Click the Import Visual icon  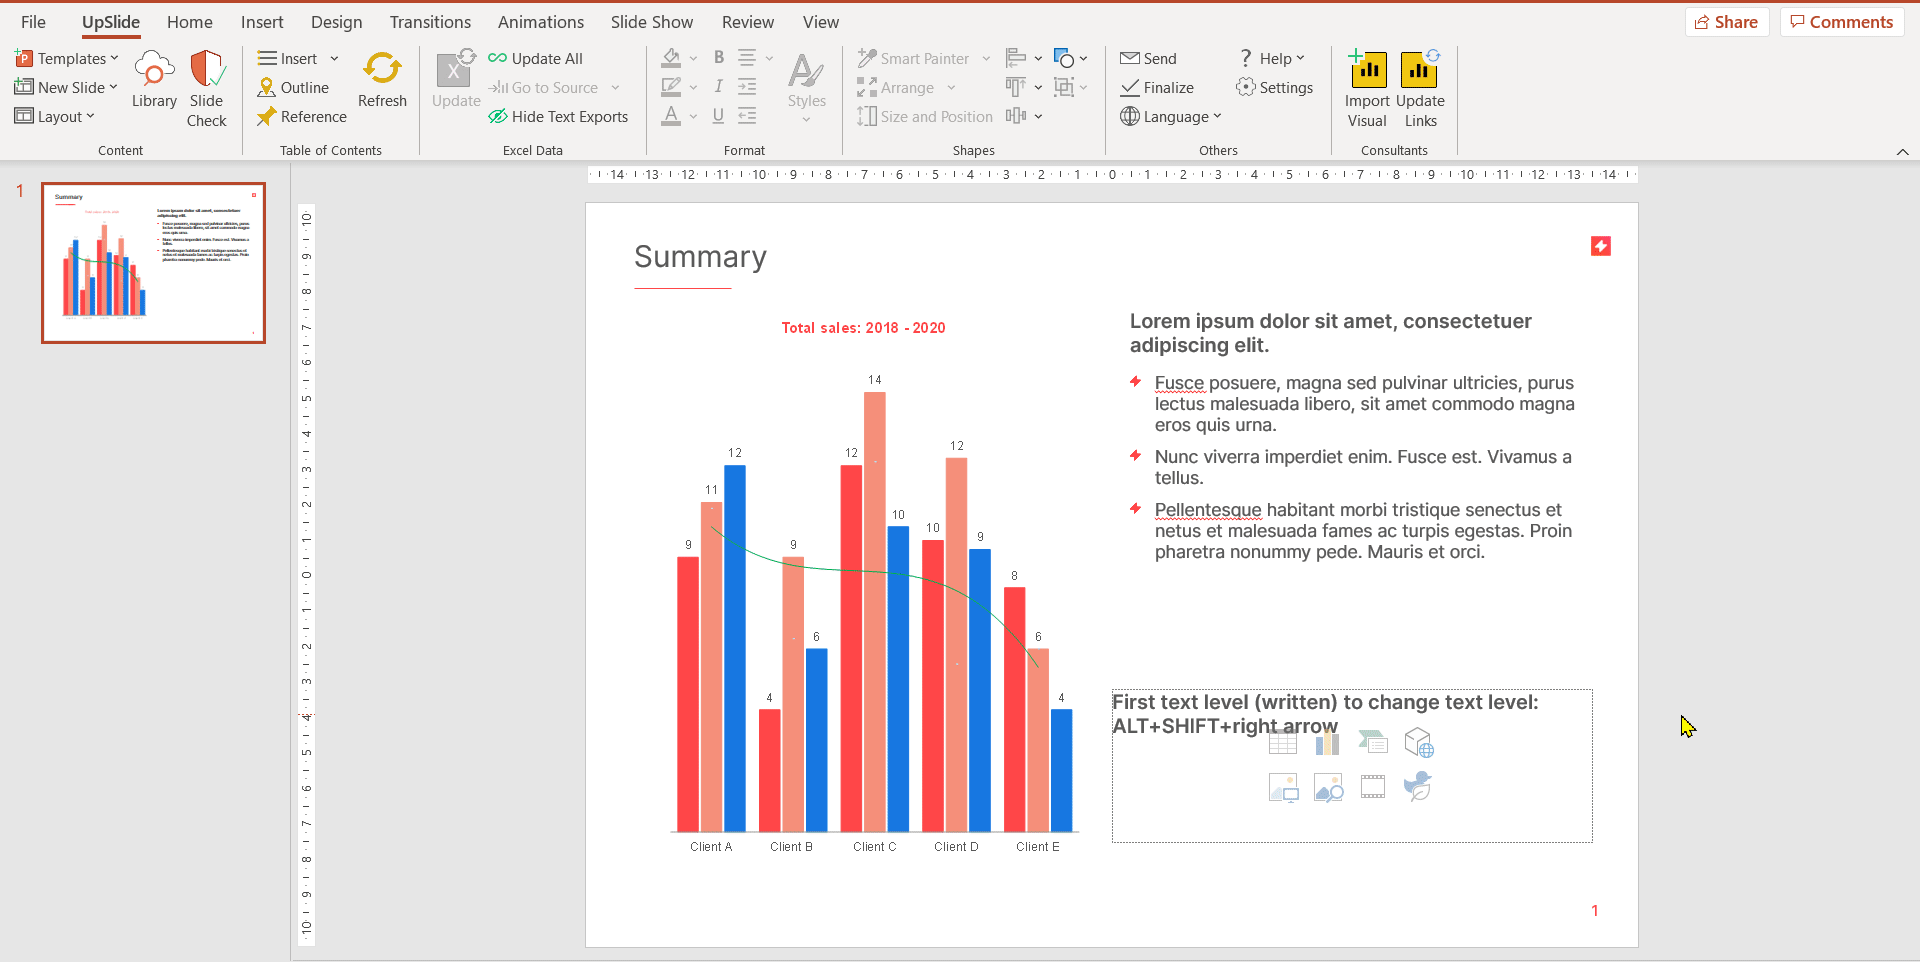1367,89
